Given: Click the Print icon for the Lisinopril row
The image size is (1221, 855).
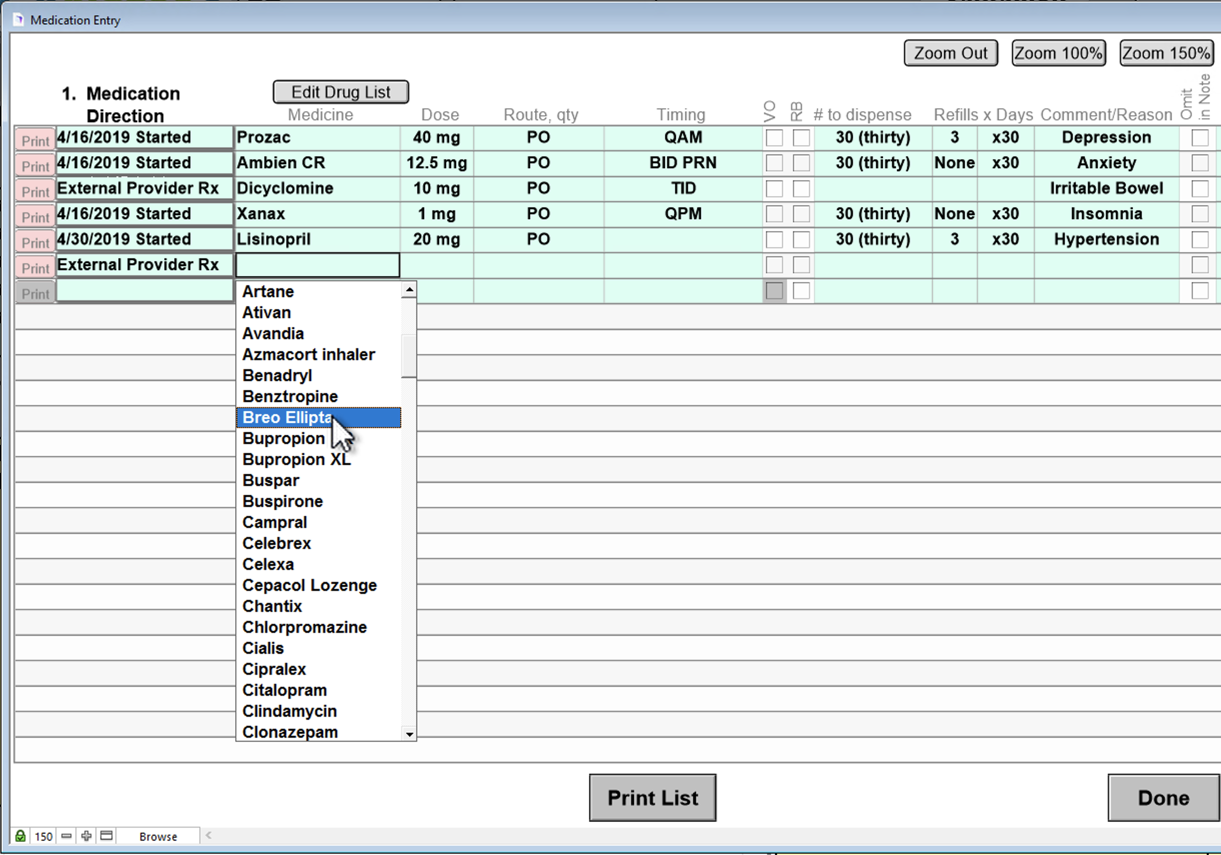Looking at the screenshot, I should tap(35, 243).
